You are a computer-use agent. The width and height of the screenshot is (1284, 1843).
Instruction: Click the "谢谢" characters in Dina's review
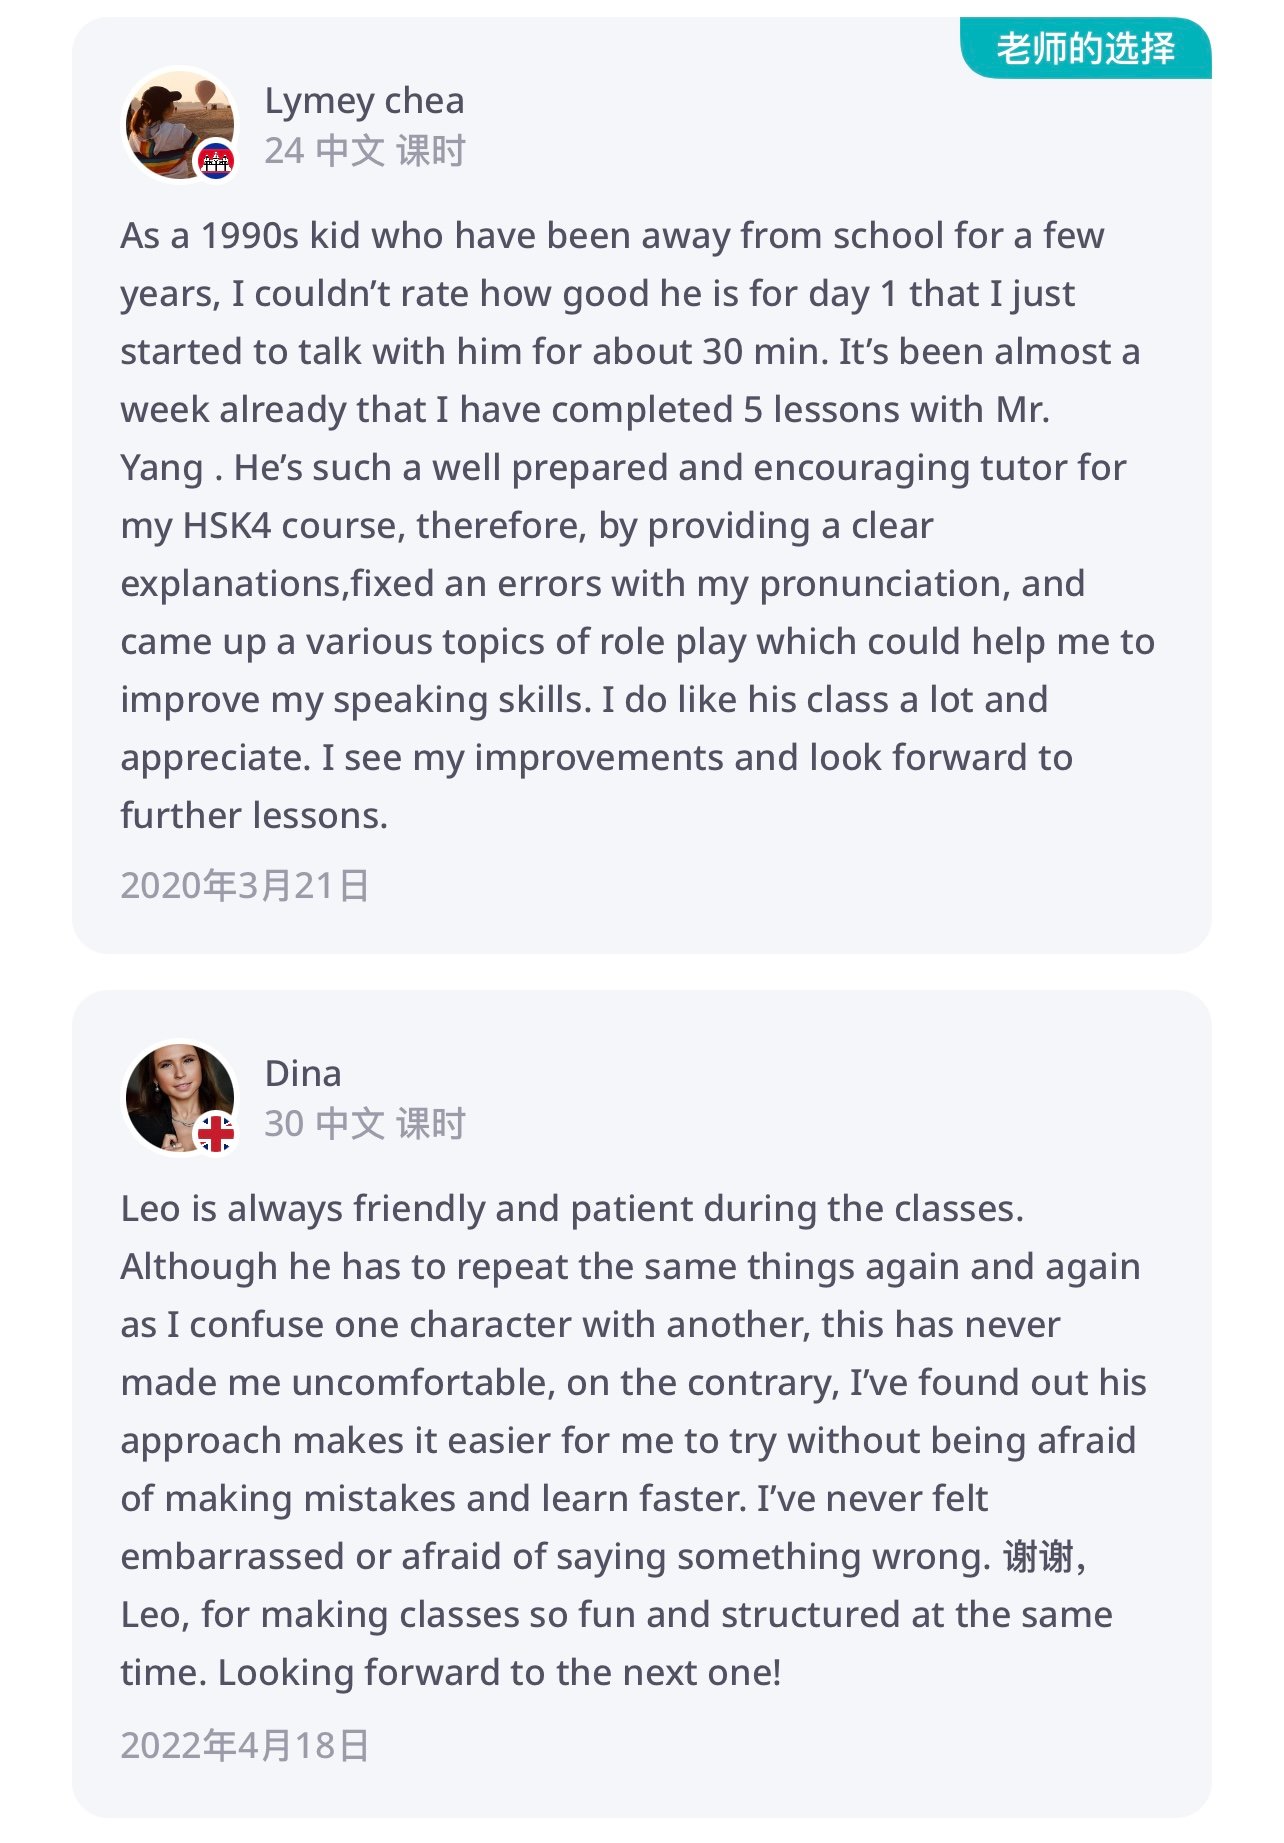pyautogui.click(x=1038, y=1556)
